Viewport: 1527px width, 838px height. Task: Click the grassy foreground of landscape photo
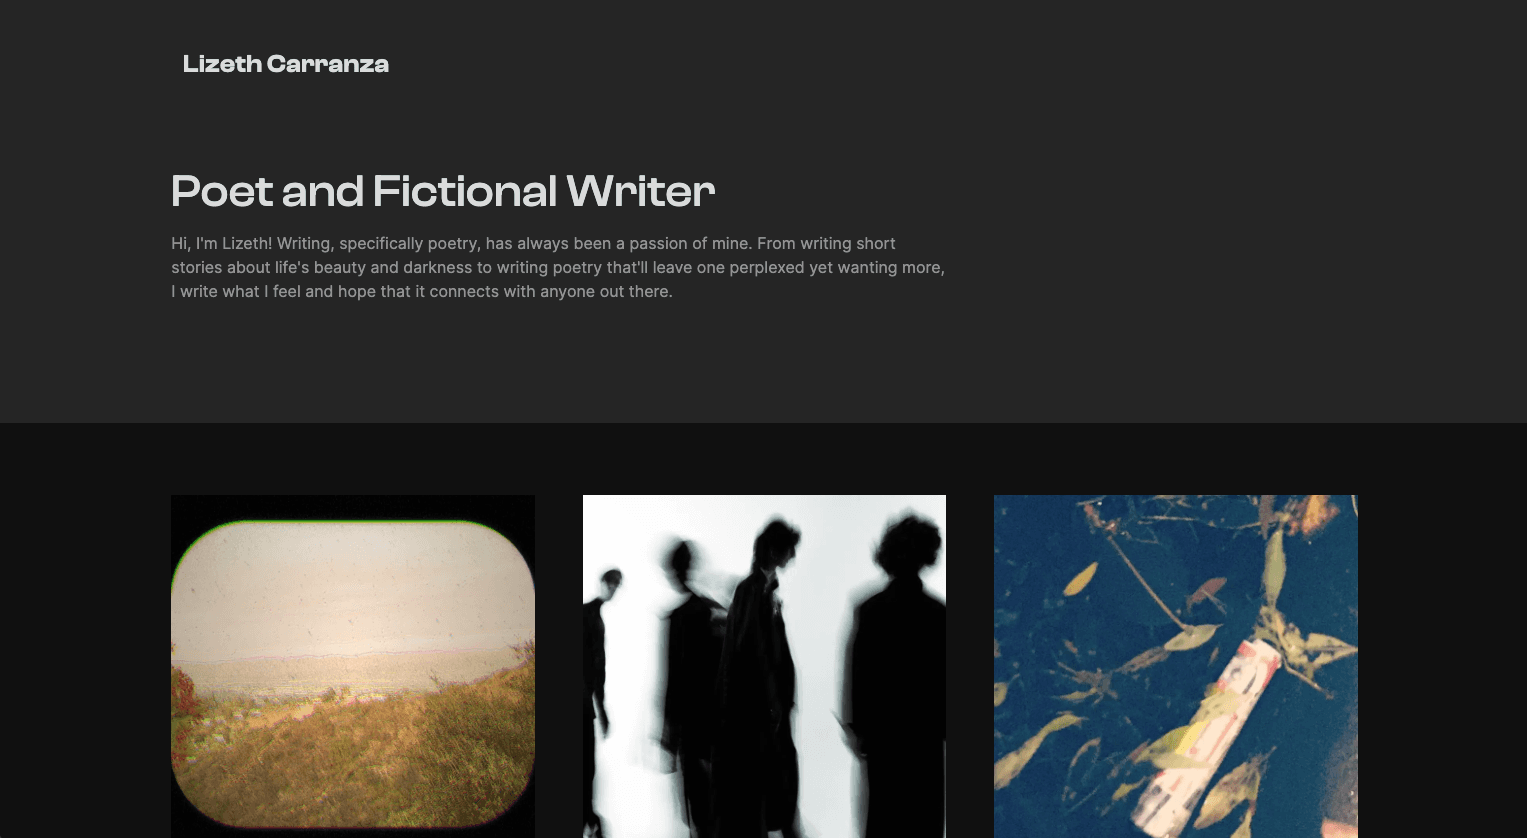(353, 750)
